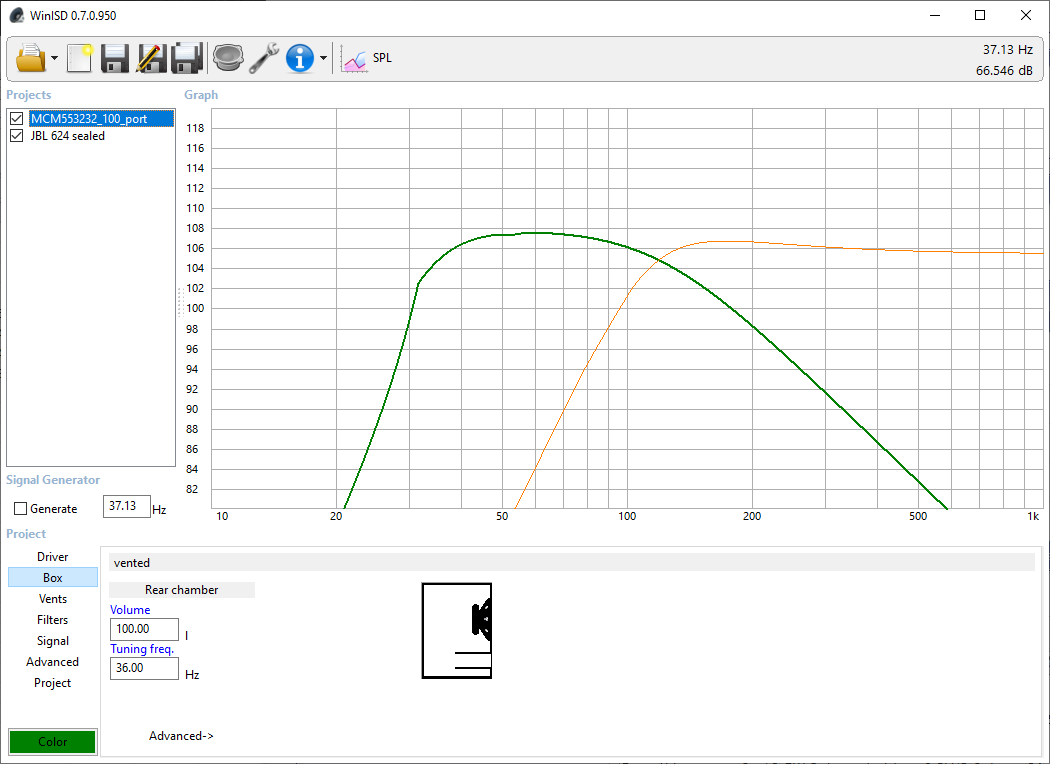Uncheck the JBL 624 sealed project checkbox

pyautogui.click(x=17, y=135)
